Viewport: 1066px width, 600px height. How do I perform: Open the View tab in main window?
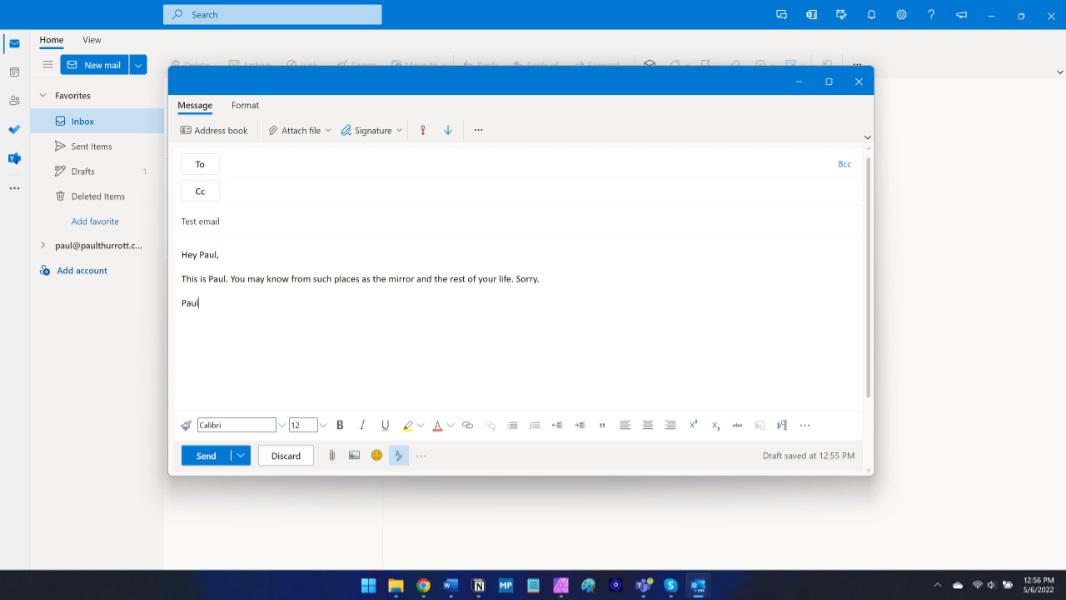point(92,40)
